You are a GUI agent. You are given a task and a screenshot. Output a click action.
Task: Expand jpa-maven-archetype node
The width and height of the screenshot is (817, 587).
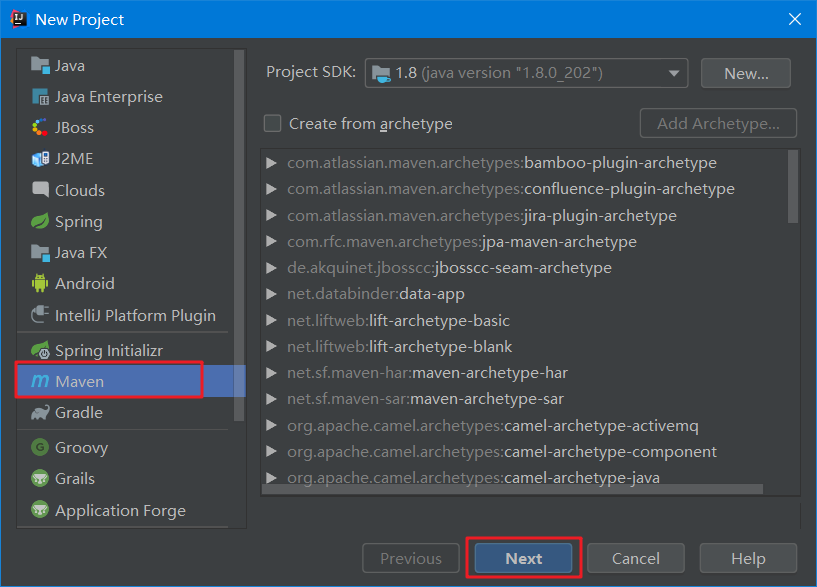click(x=271, y=242)
